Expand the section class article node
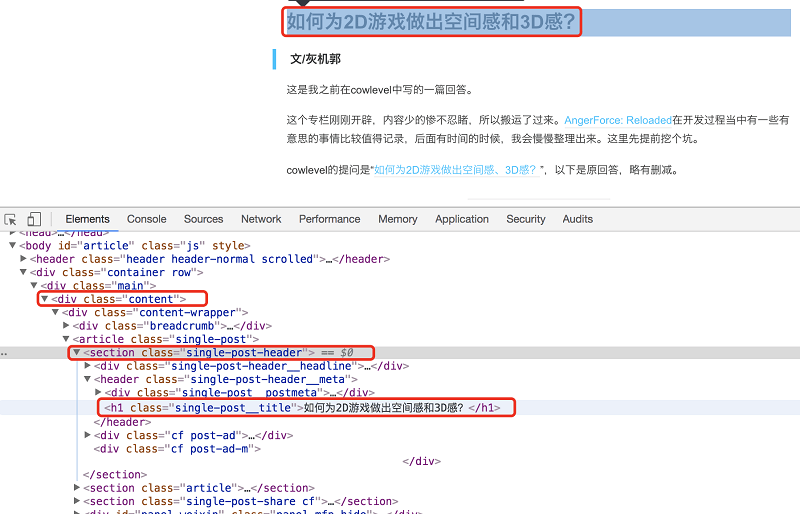This screenshot has height=514, width=800. pyautogui.click(x=77, y=488)
